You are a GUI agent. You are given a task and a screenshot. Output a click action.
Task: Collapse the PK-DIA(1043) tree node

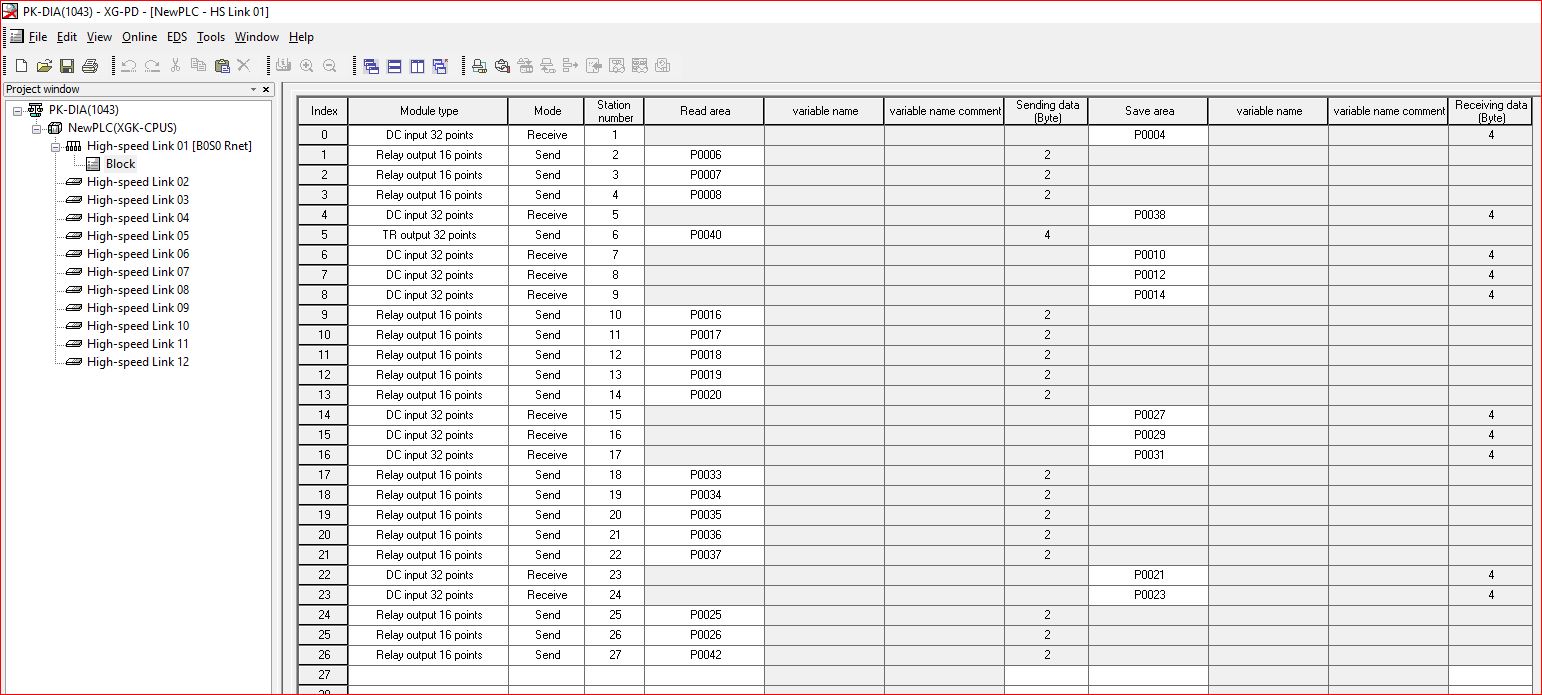18,110
